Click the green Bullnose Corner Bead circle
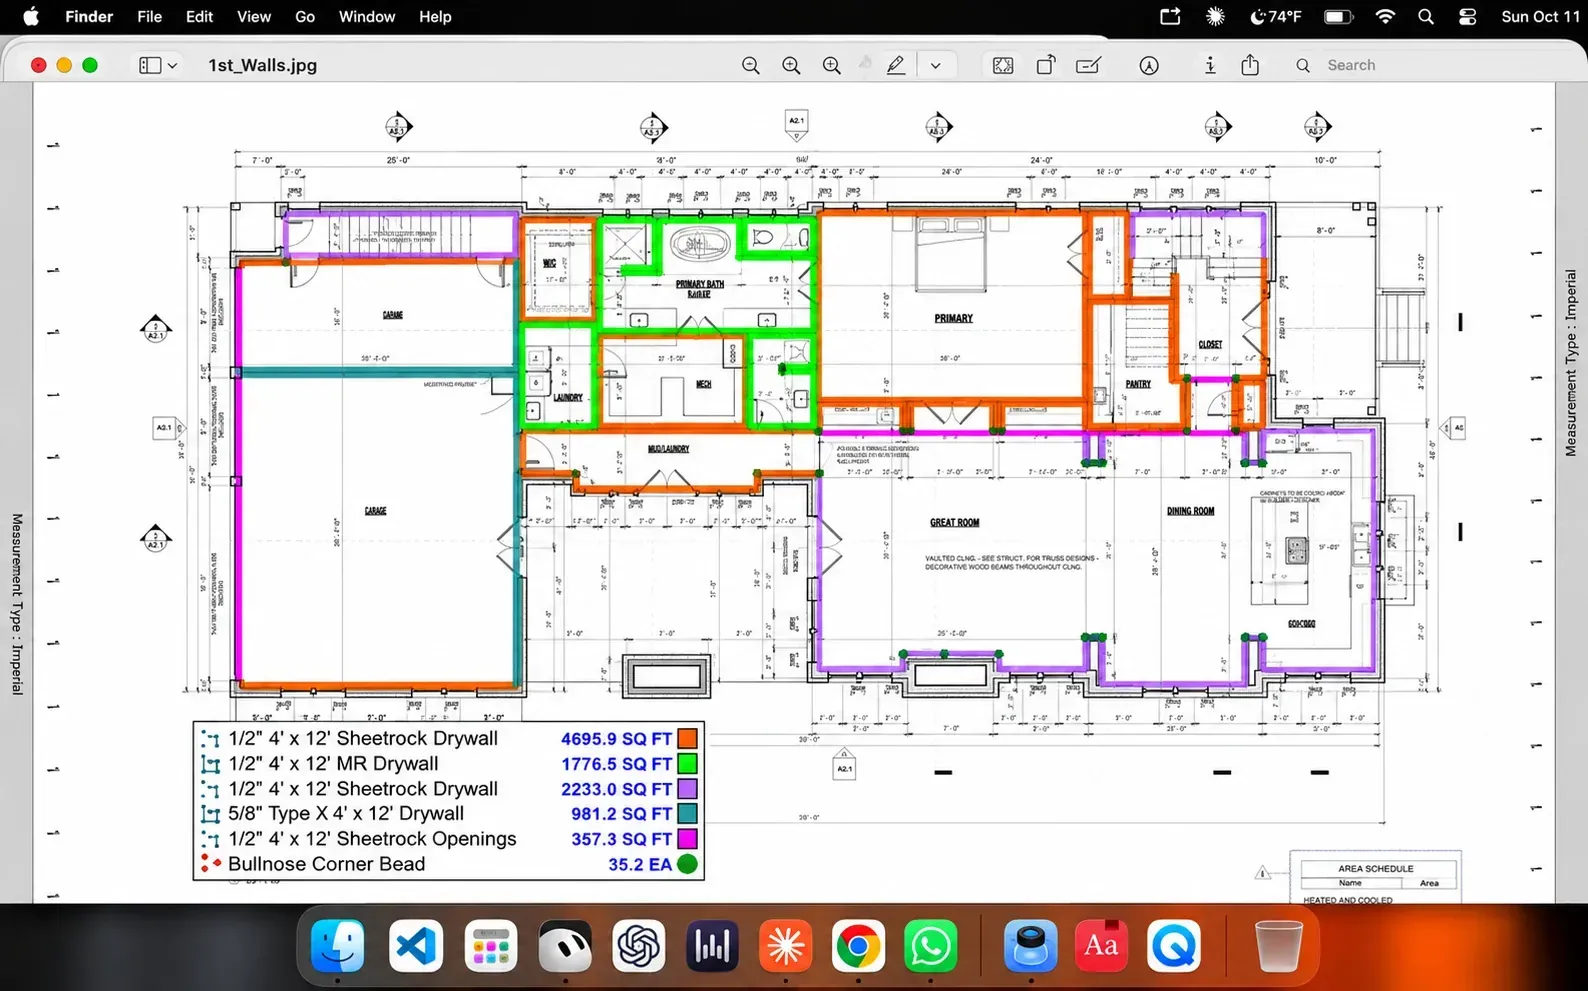1588x991 pixels. (688, 864)
